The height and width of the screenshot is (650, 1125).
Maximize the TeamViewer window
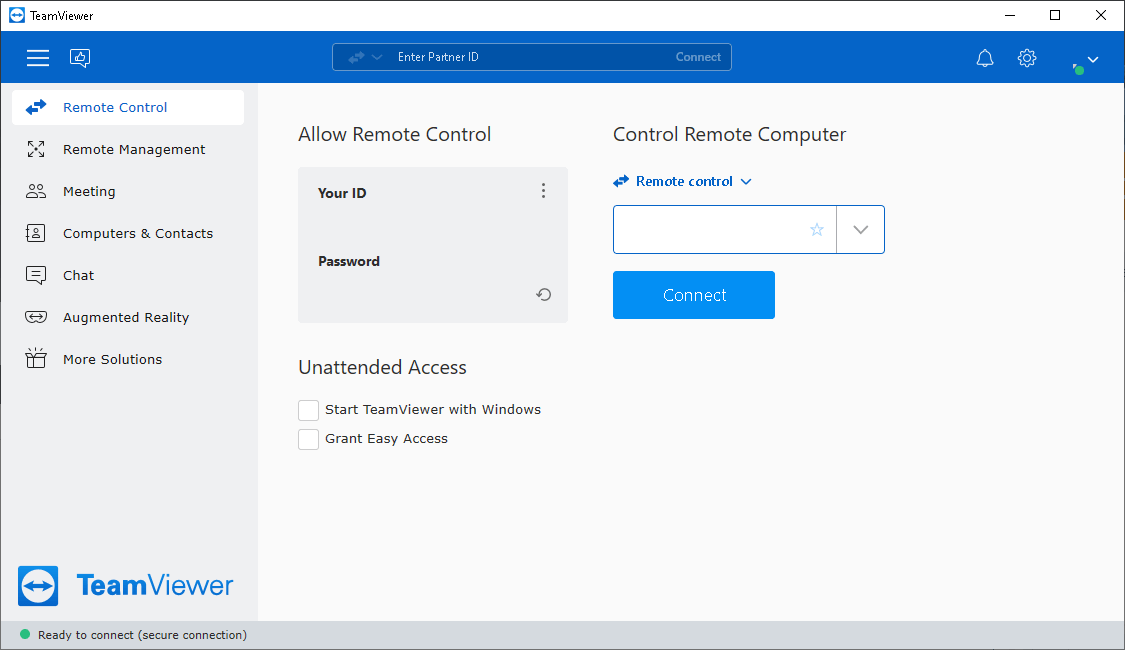coord(1055,15)
